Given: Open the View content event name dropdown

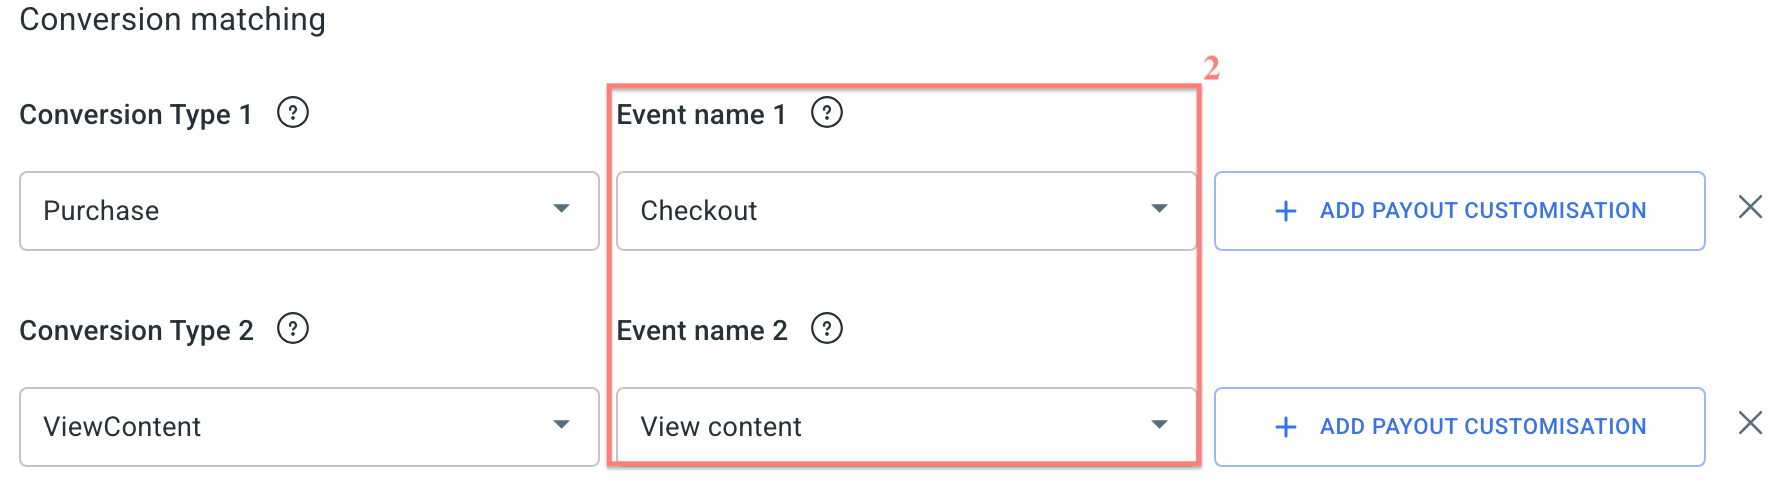Looking at the screenshot, I should click(x=906, y=427).
